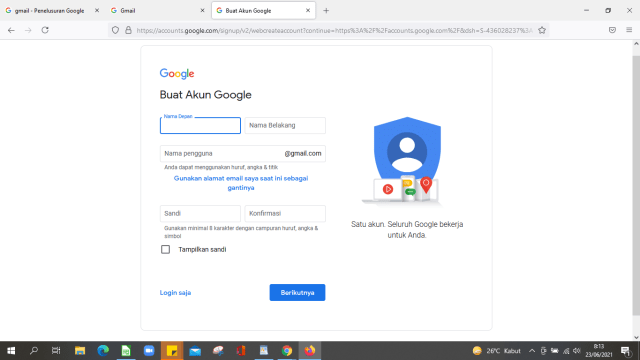The image size is (640, 360).
Task: Click the Nama Depan input field
Action: pos(200,125)
